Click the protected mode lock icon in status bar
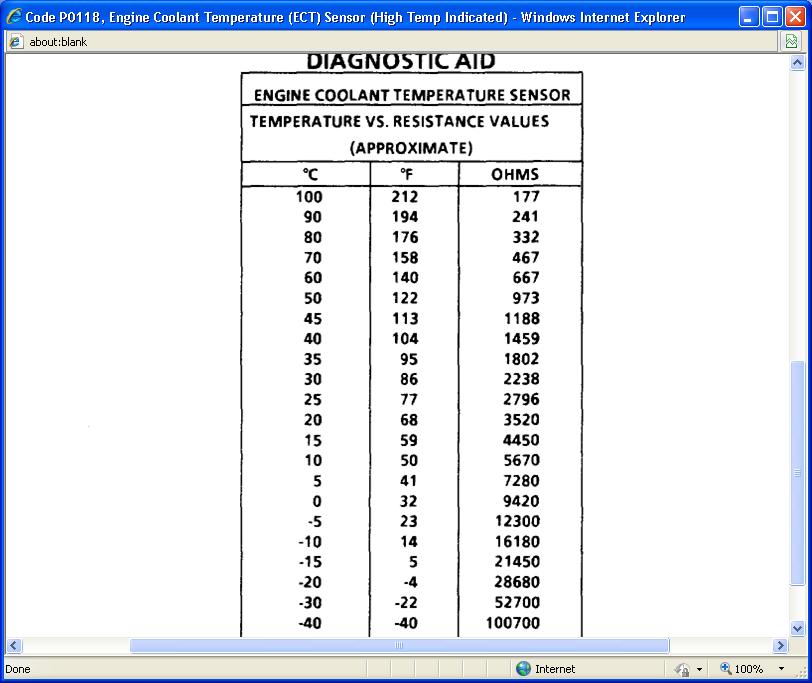 coord(682,670)
